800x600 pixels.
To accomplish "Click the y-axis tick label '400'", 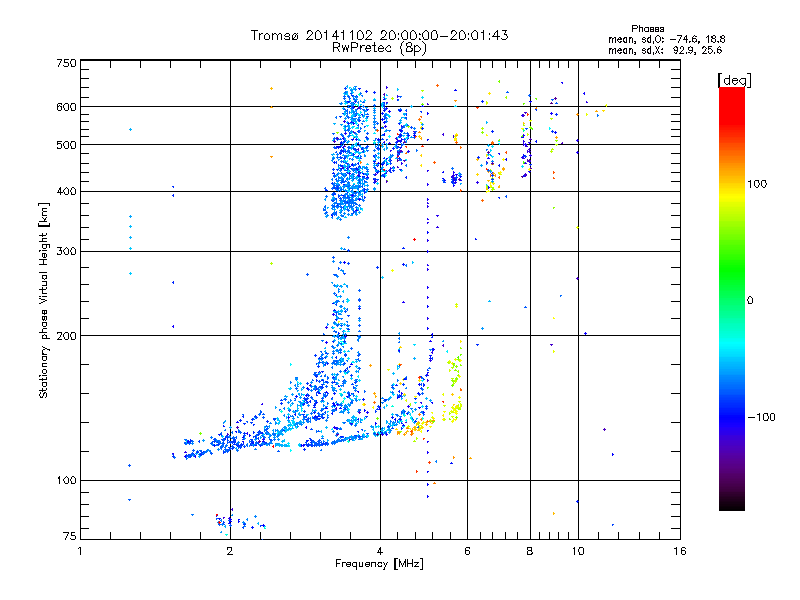I will tap(66, 192).
